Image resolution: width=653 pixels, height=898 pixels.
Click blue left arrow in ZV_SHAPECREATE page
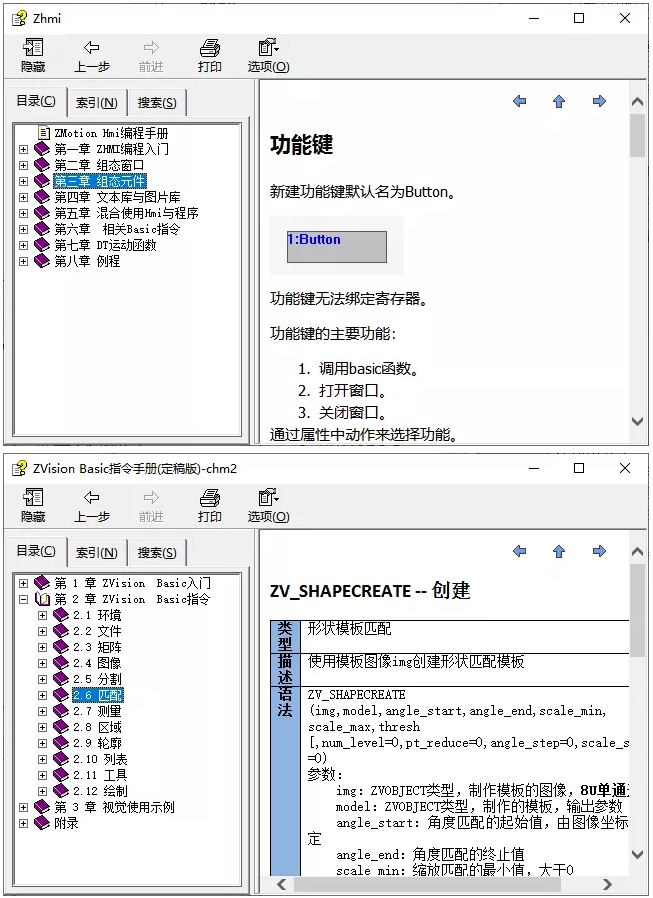pos(520,552)
